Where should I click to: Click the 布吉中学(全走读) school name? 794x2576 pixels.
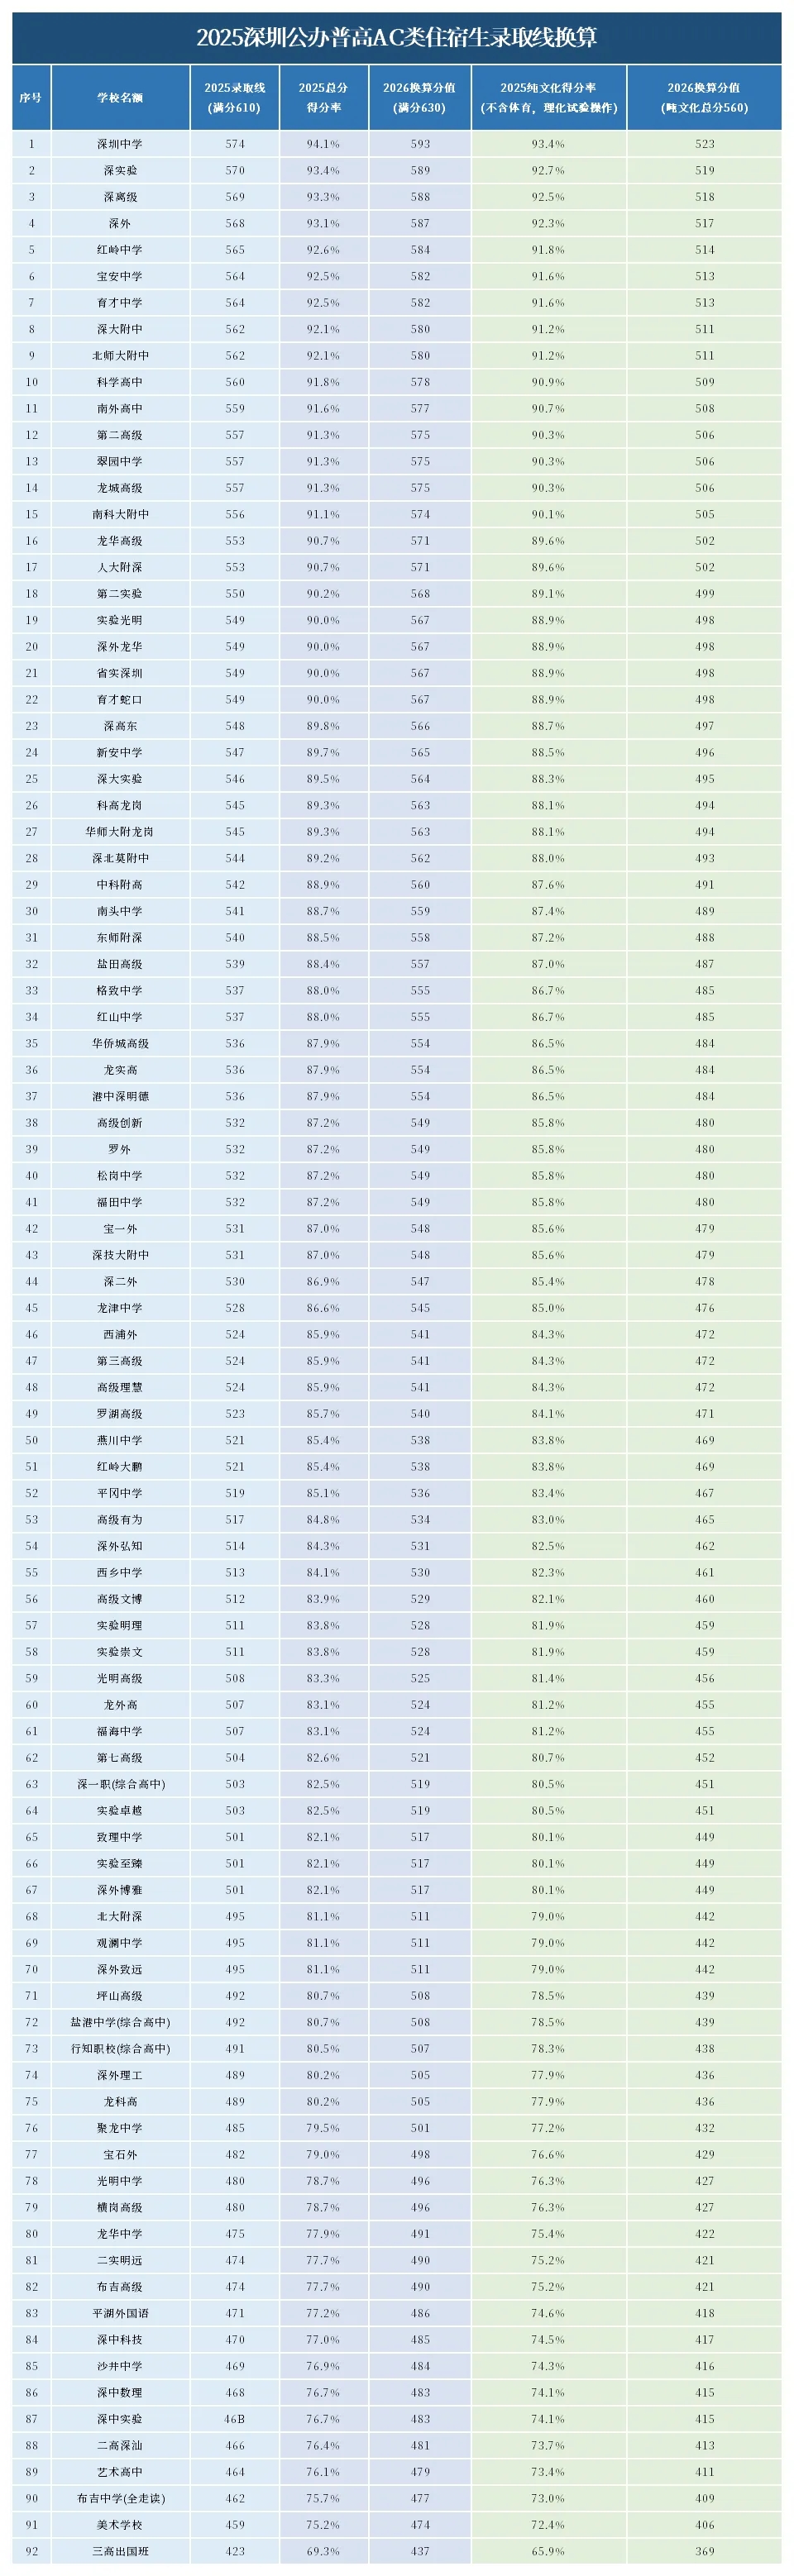(x=120, y=2498)
